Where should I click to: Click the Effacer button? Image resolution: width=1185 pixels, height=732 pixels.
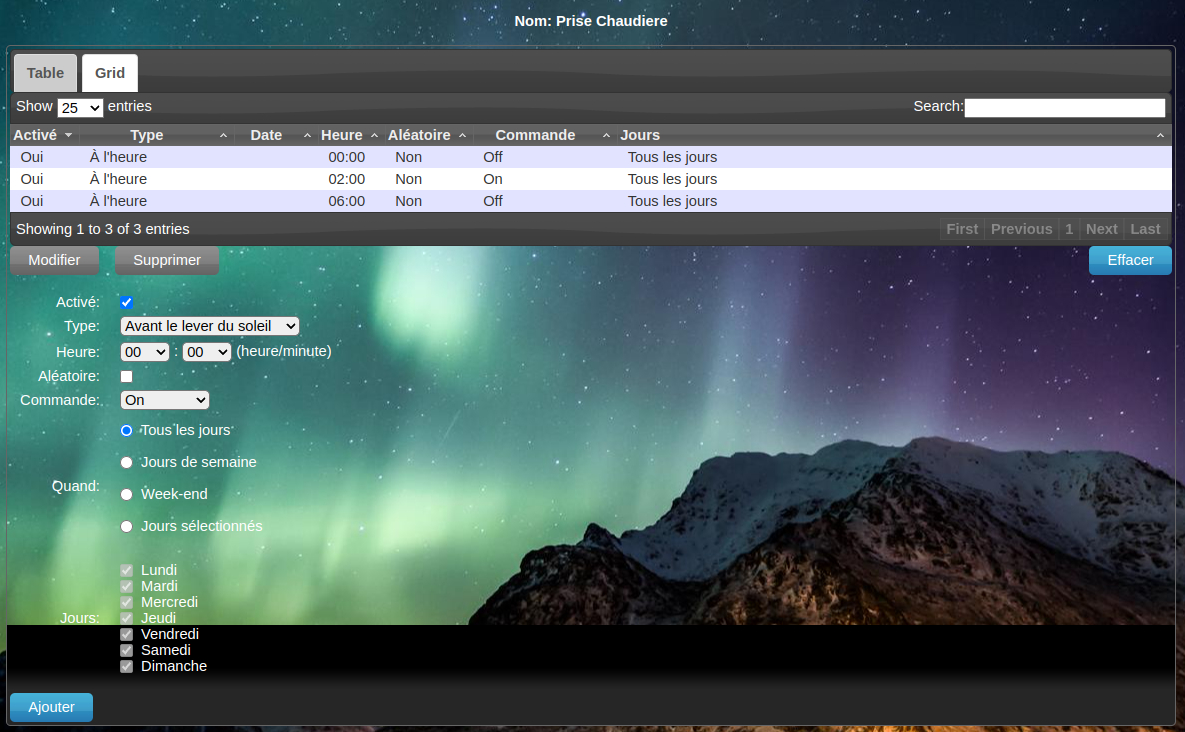coord(1130,260)
